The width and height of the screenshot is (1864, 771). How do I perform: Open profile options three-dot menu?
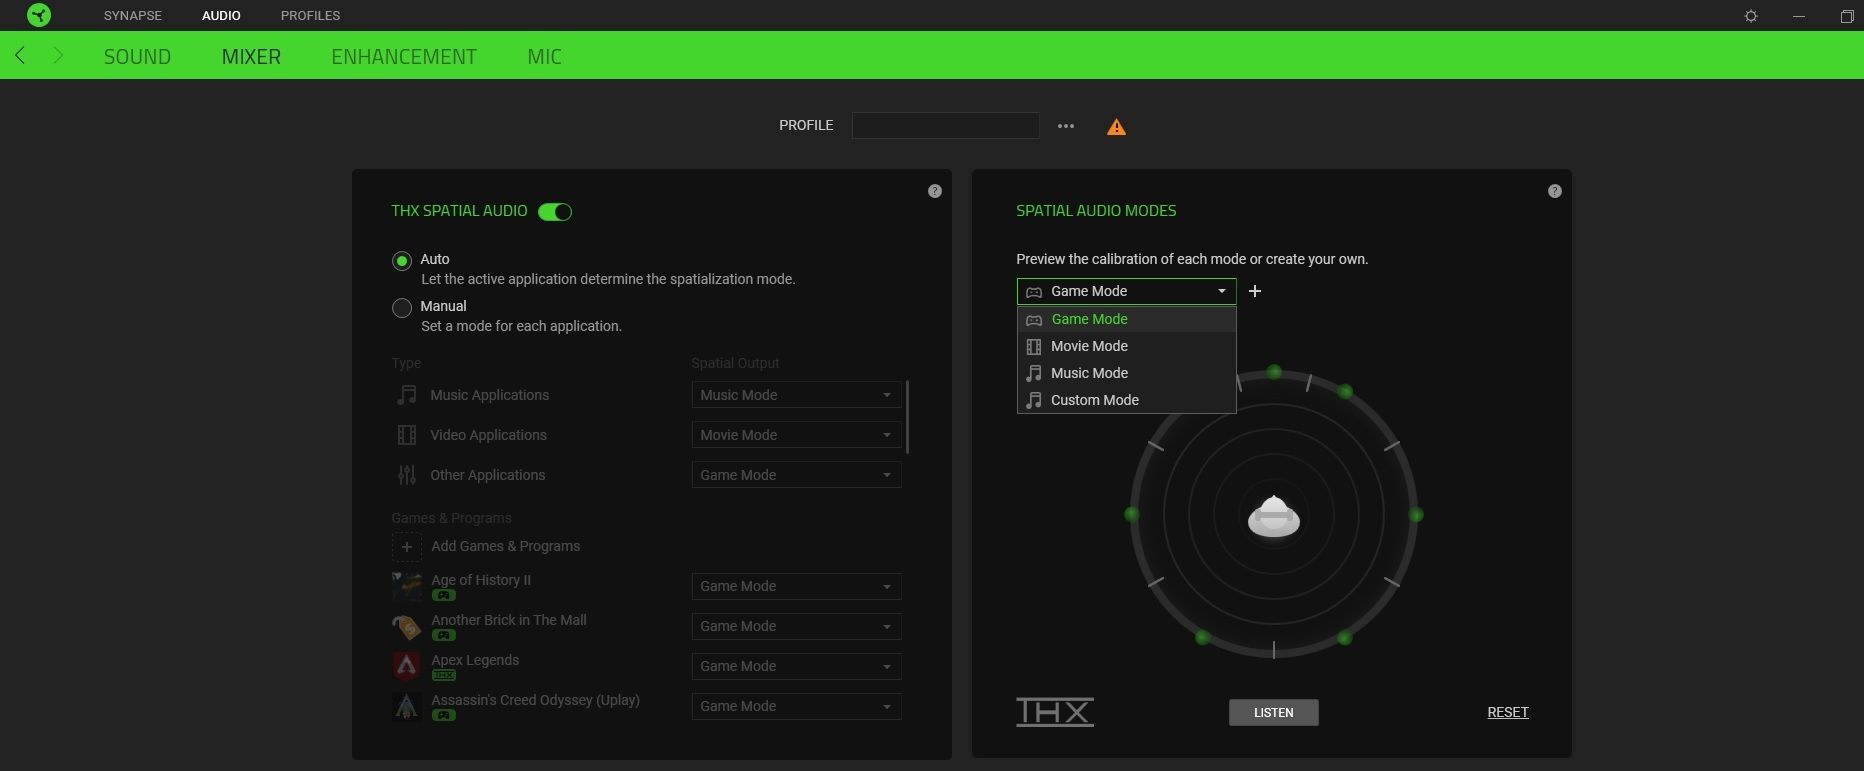pyautogui.click(x=1066, y=126)
